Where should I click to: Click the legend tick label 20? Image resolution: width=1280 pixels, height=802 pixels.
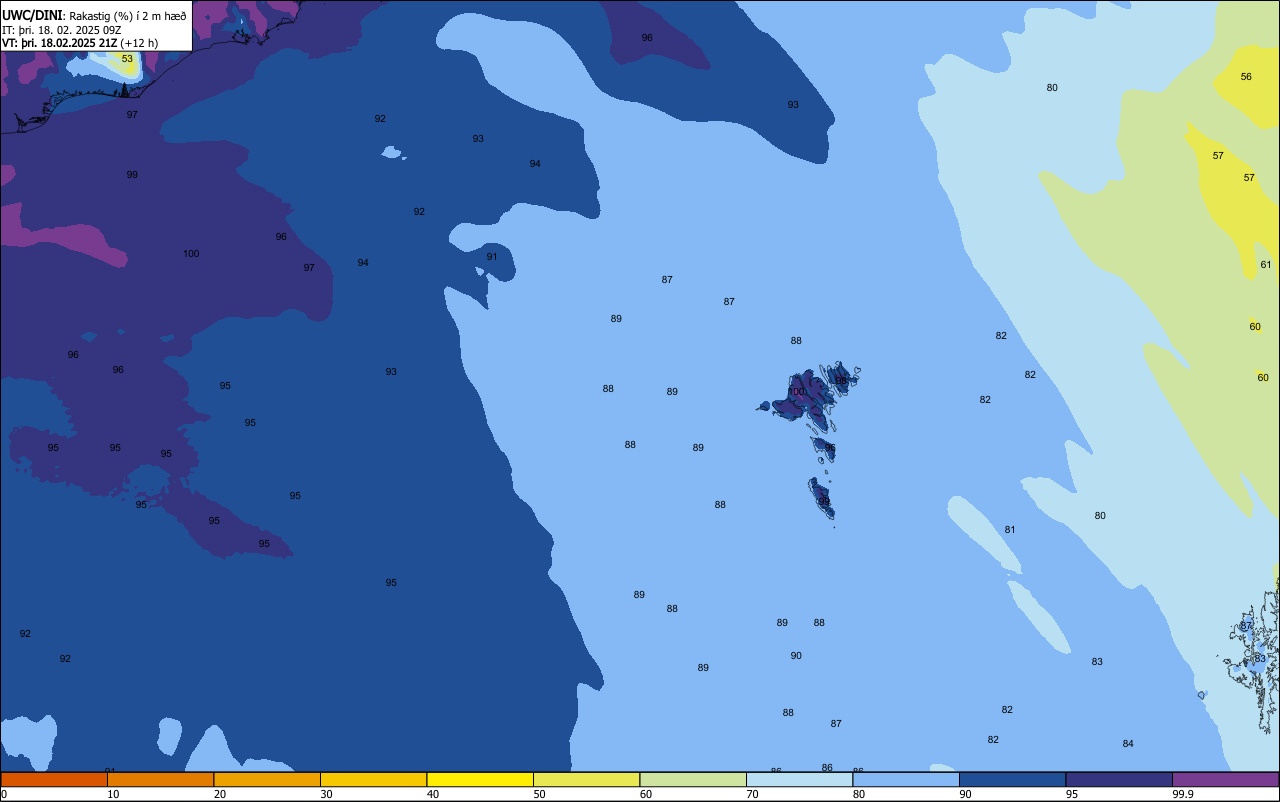point(219,794)
